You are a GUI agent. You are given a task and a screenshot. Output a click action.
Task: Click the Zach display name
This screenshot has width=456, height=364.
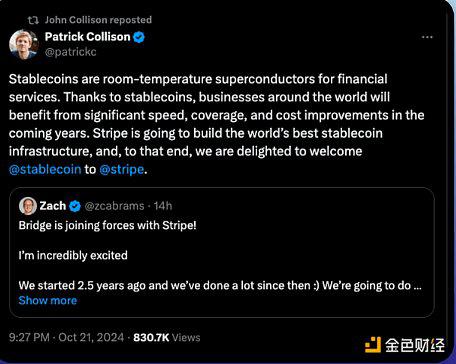[x=53, y=206]
